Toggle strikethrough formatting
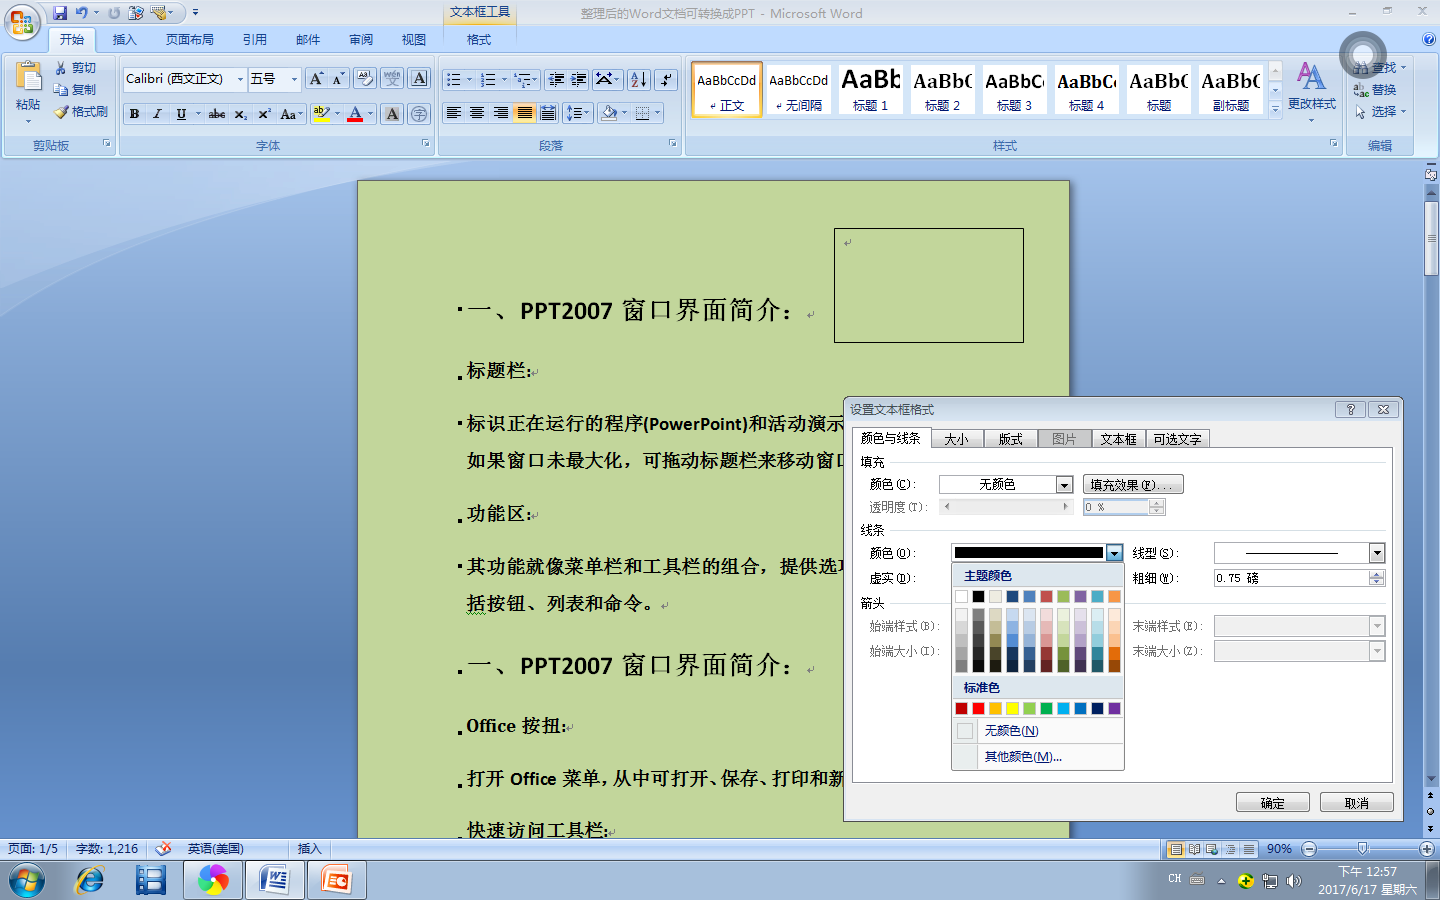This screenshot has width=1440, height=900. 217,113
